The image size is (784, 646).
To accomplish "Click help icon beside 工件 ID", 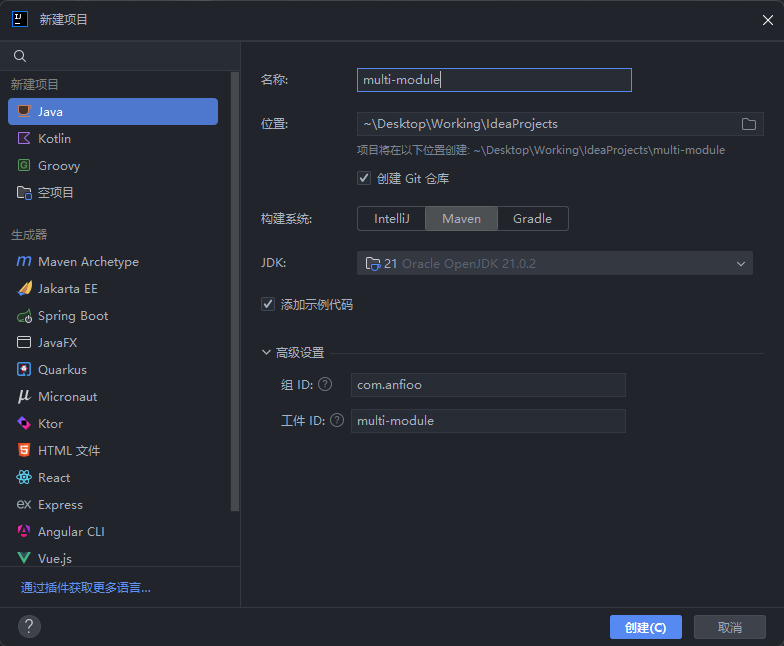I will [x=337, y=420].
